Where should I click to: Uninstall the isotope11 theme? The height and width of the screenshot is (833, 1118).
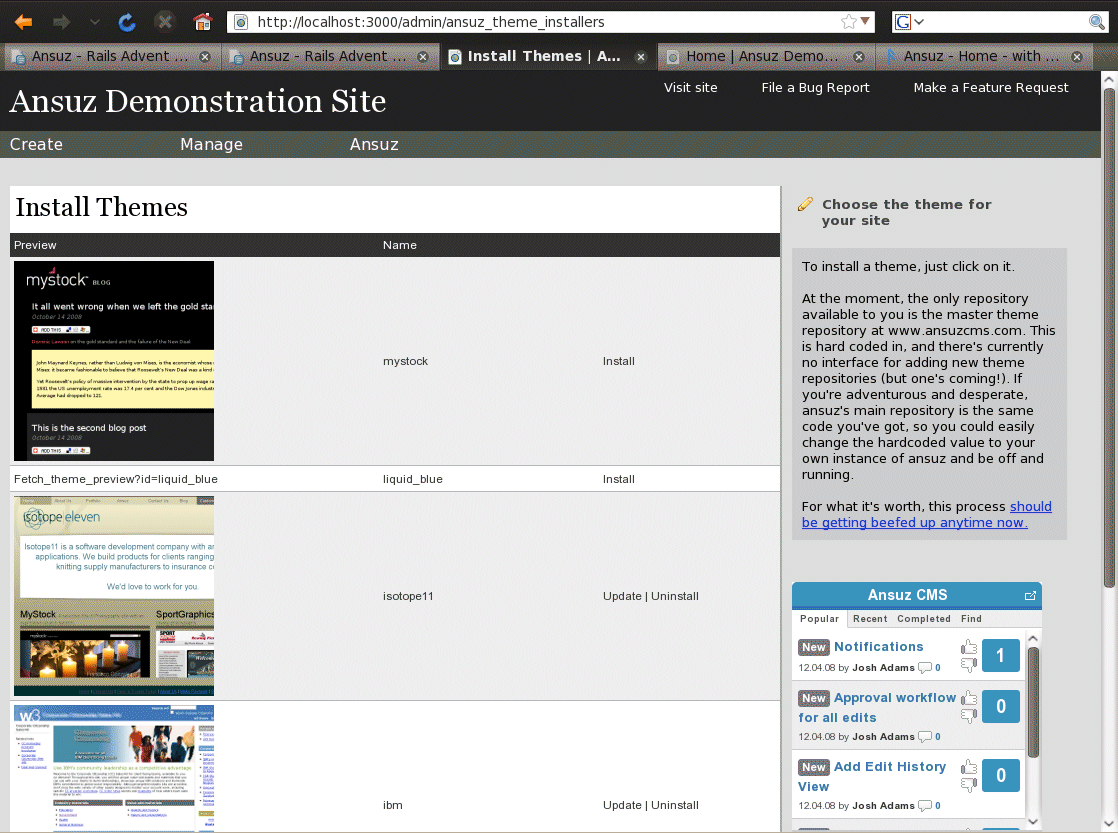675,596
